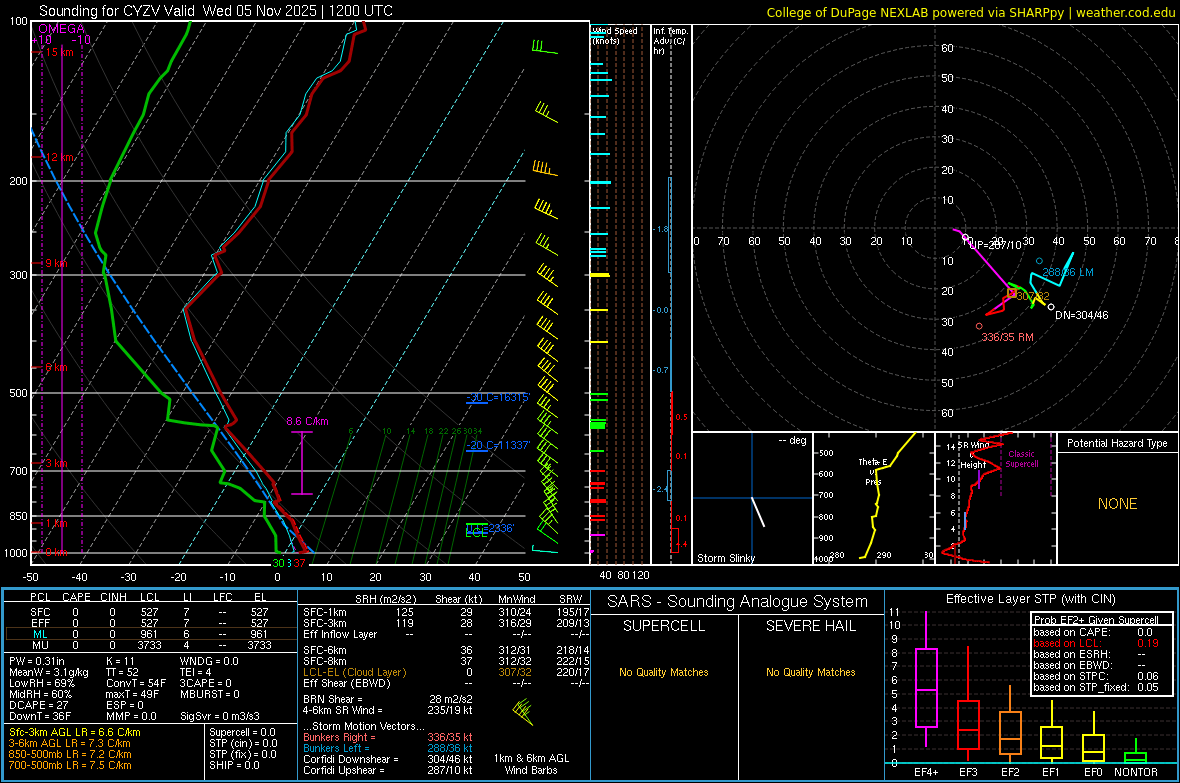Click the 'SigSvr = 0 m3/s3' value
This screenshot has width=1180, height=783.
point(220,717)
